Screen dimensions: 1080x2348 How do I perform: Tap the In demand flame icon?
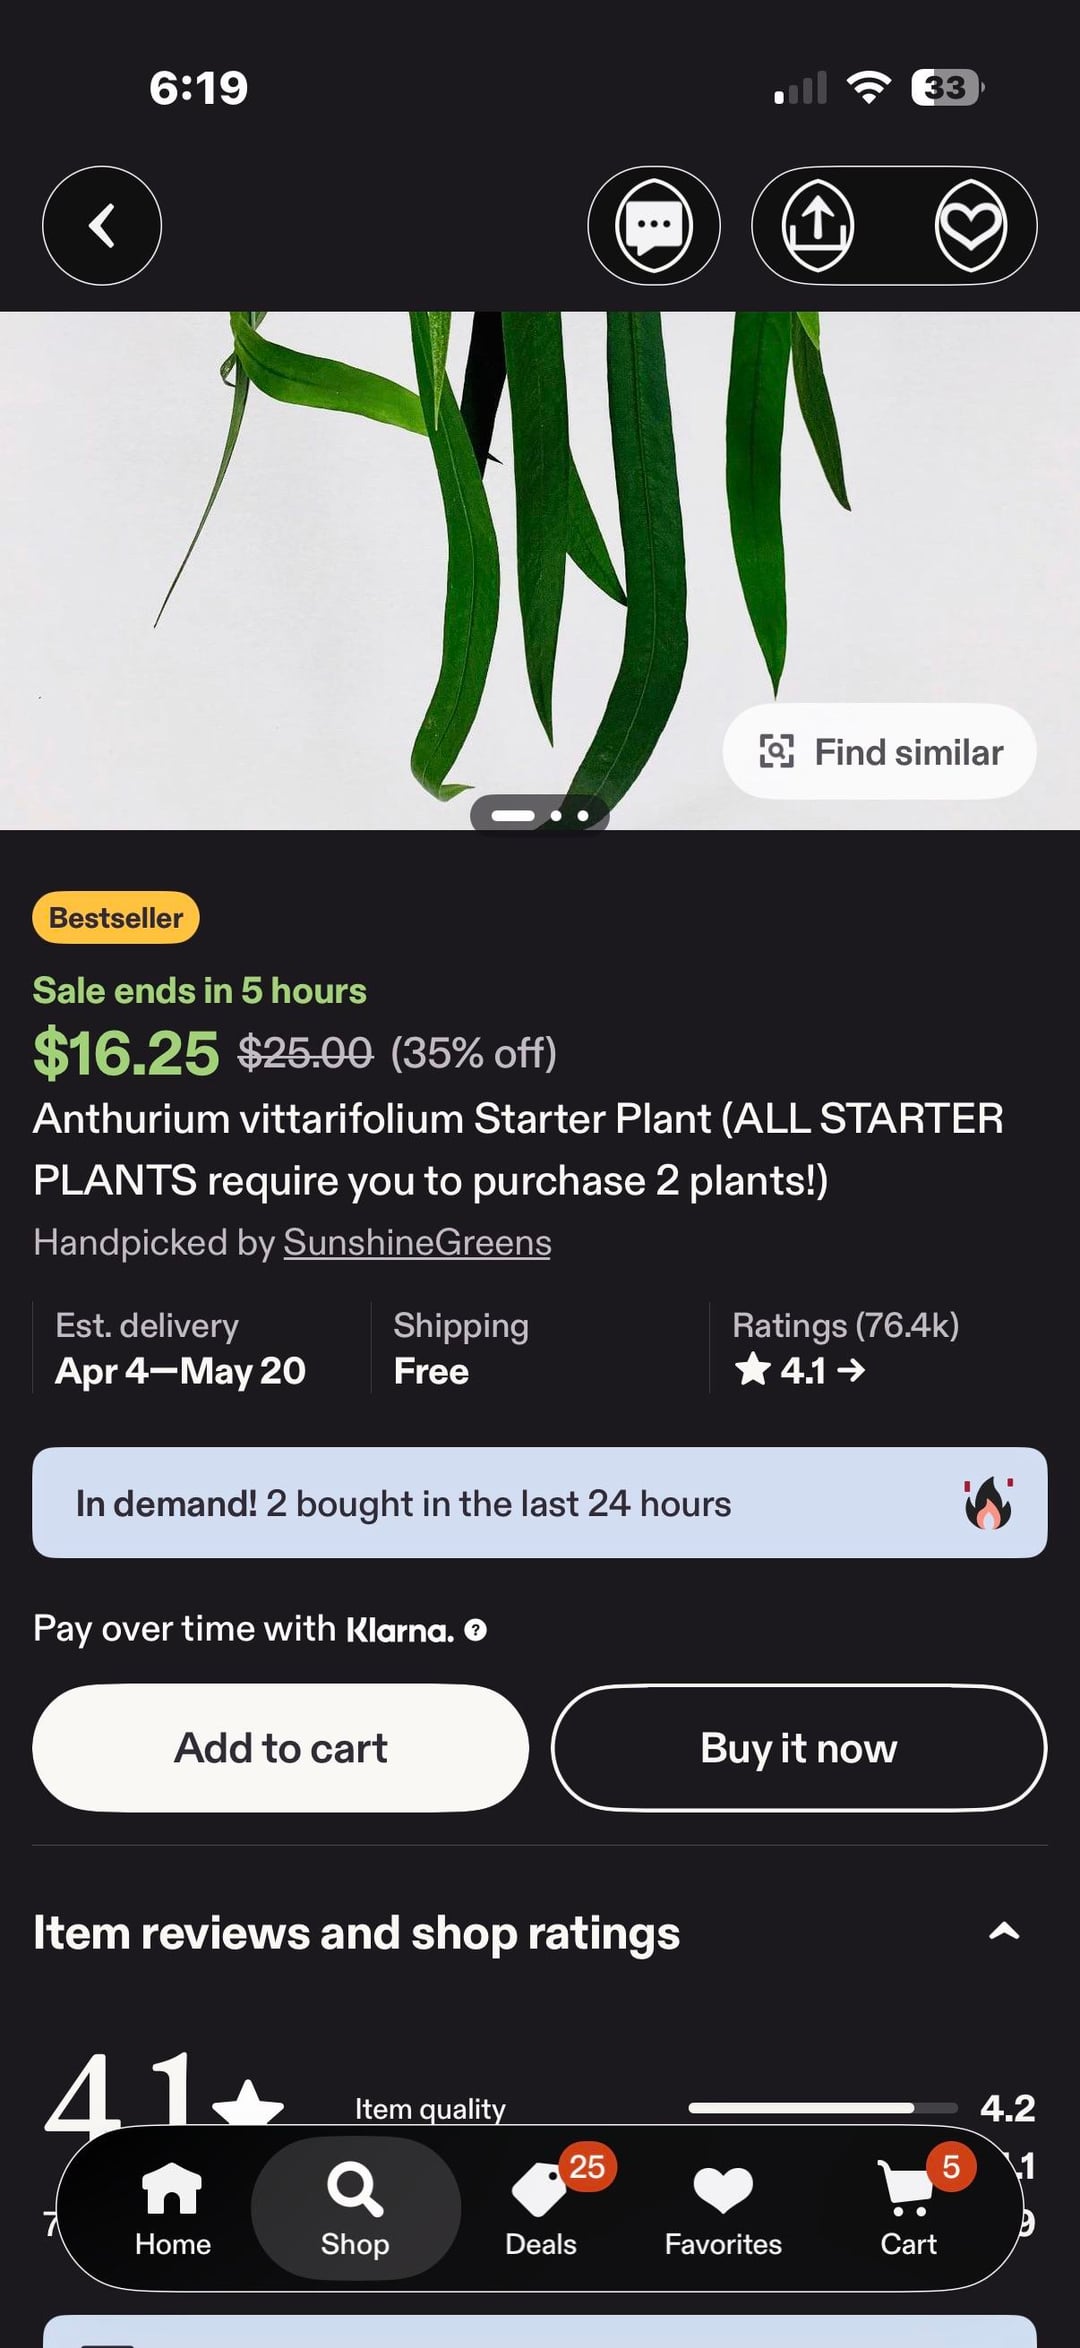click(x=988, y=1503)
